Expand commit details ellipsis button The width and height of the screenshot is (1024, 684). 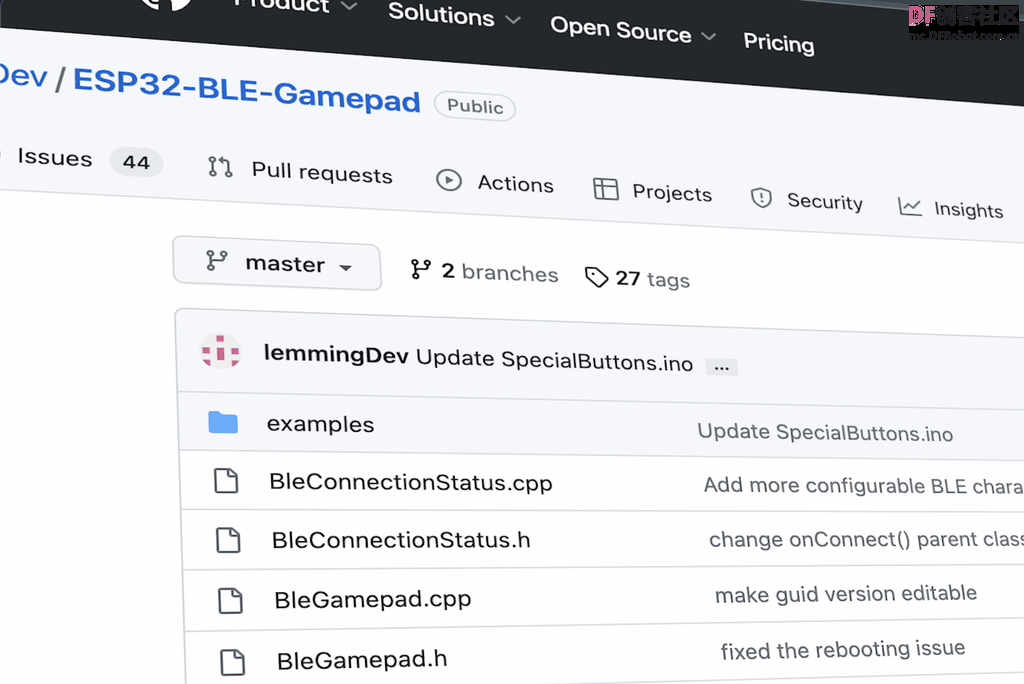pyautogui.click(x=722, y=367)
